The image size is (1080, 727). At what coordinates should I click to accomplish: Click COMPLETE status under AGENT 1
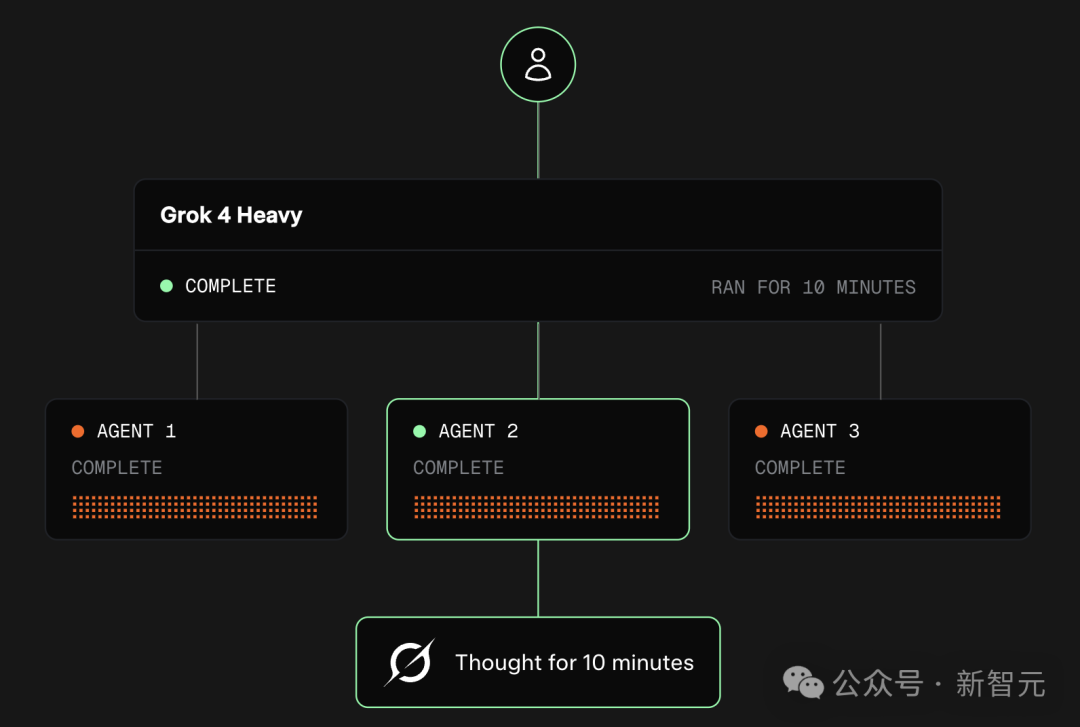click(x=117, y=468)
